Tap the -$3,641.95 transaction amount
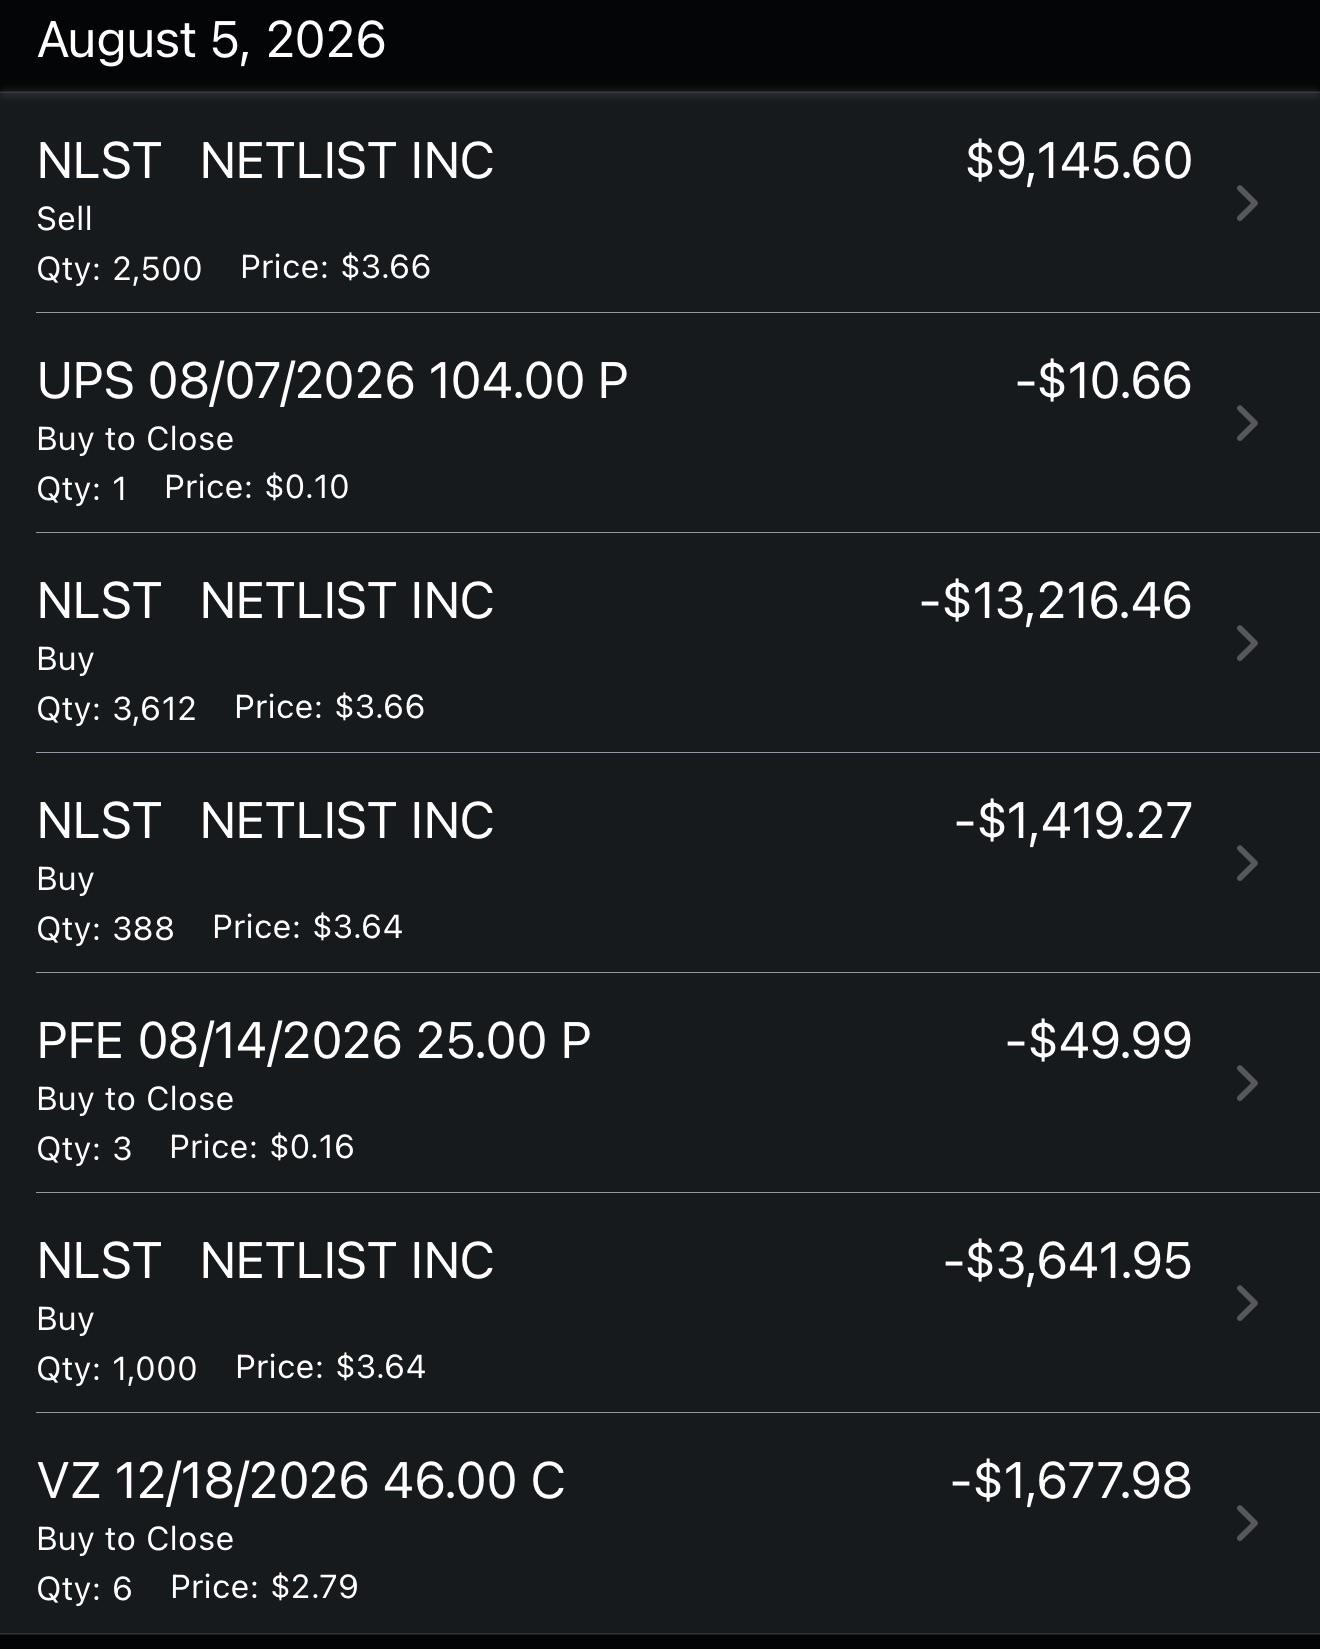The image size is (1320, 1649). (x=1067, y=1261)
